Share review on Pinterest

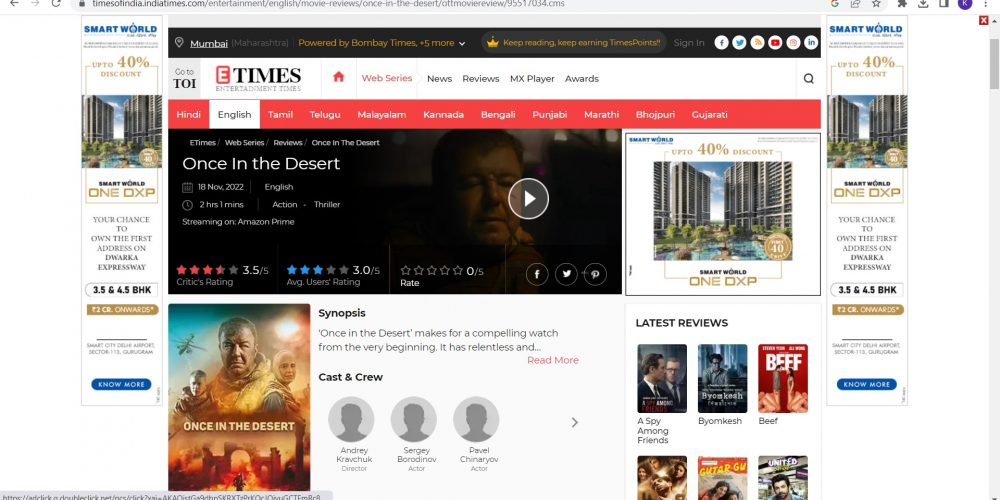coord(595,274)
